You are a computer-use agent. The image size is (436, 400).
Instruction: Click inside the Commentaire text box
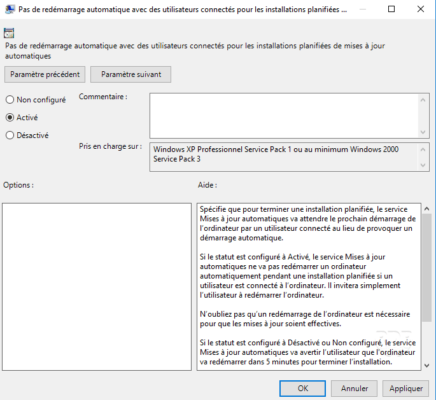coord(284,116)
